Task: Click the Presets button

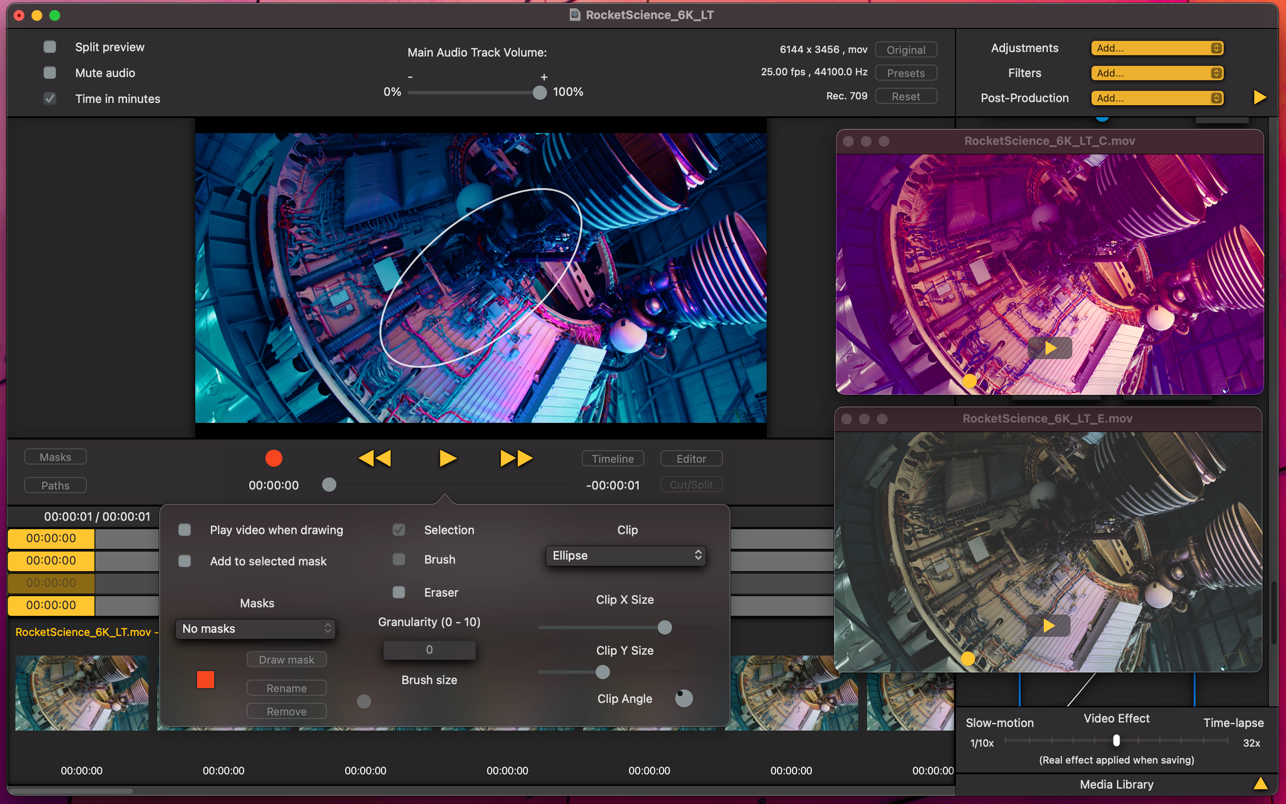Action: coord(905,73)
